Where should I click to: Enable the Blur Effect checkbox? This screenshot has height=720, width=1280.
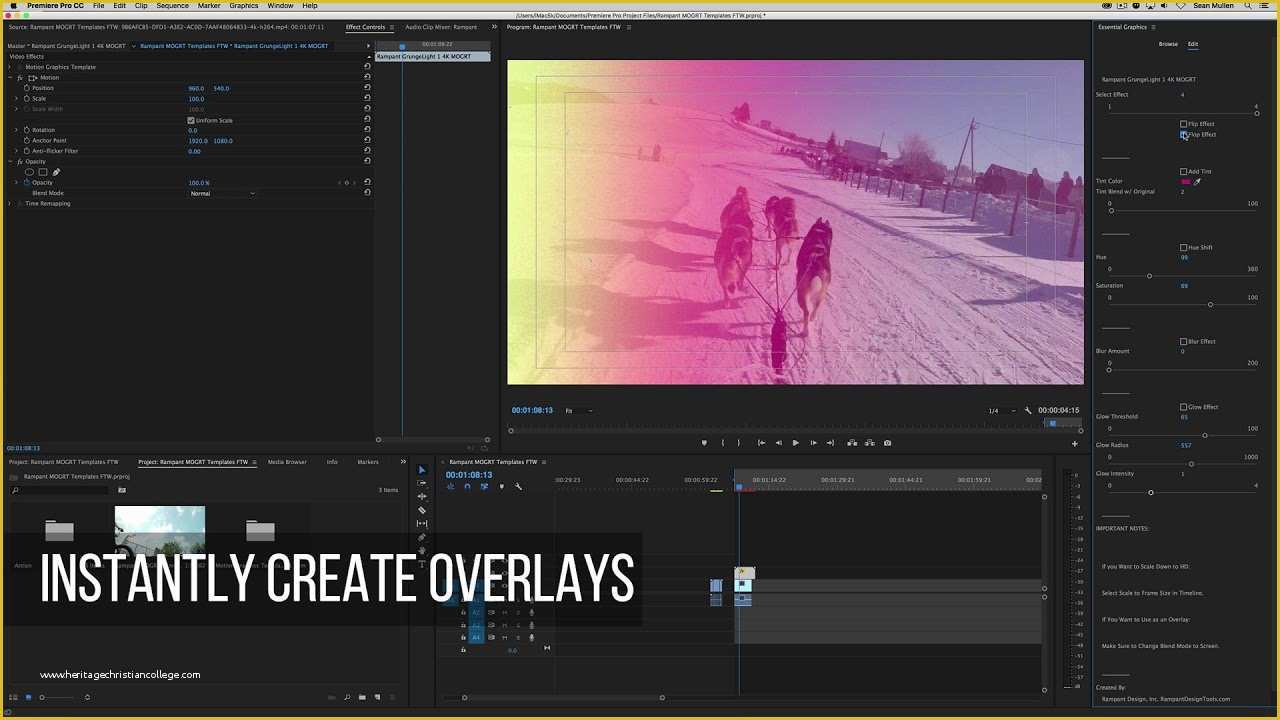[1184, 341]
